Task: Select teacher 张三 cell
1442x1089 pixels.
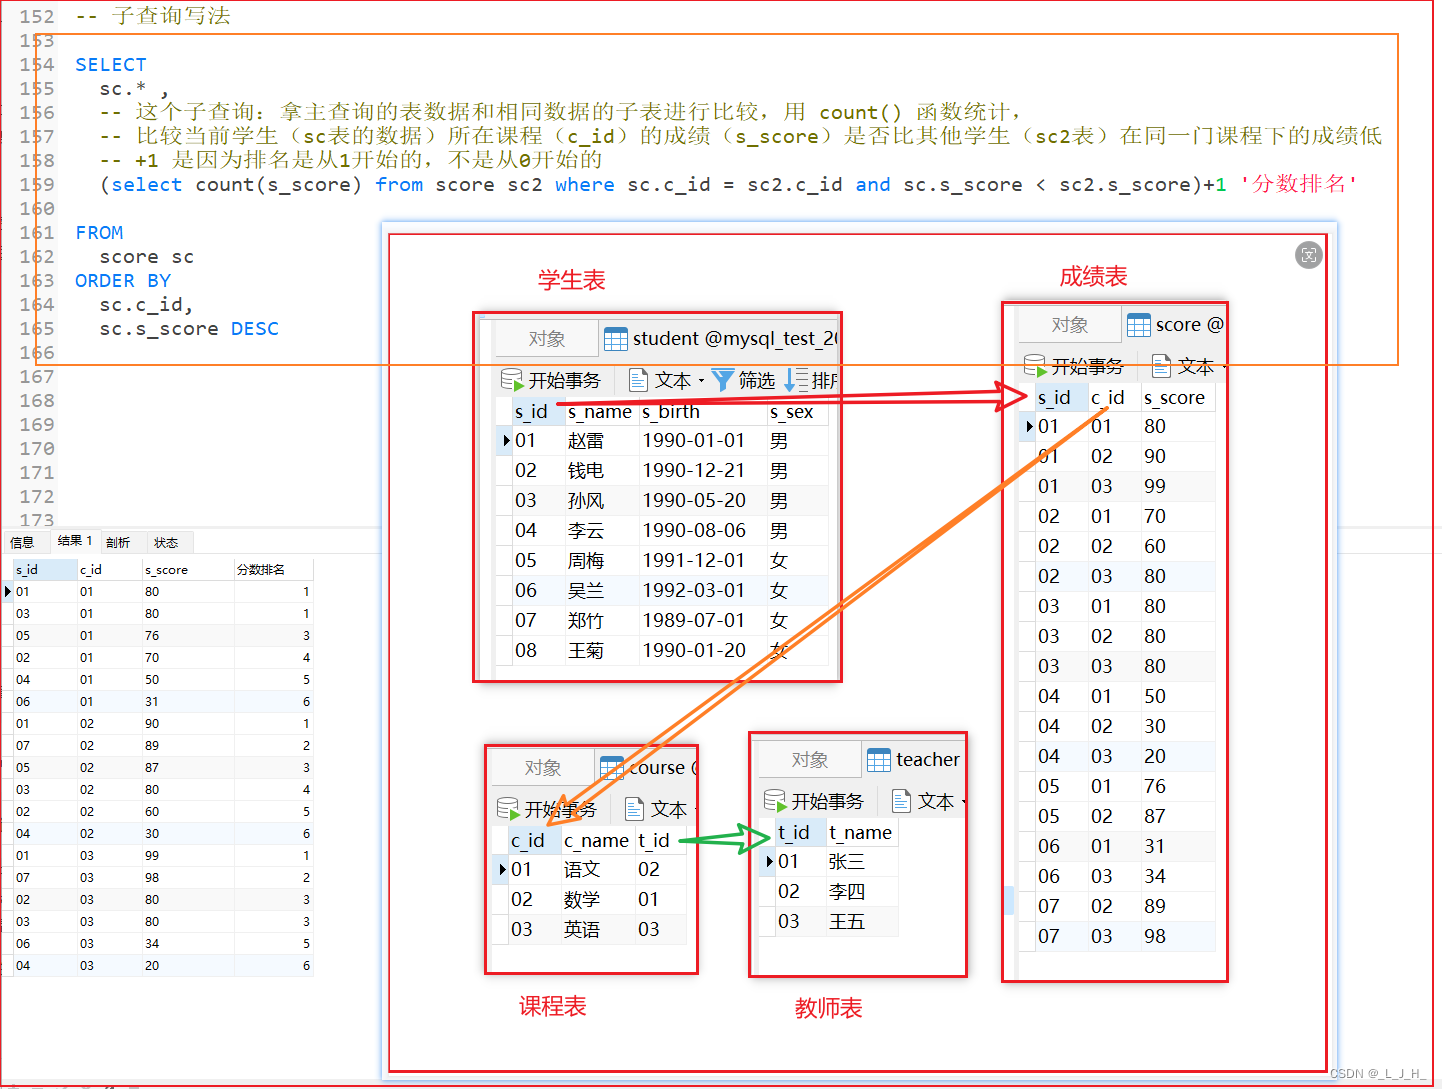Action: pyautogui.click(x=862, y=862)
